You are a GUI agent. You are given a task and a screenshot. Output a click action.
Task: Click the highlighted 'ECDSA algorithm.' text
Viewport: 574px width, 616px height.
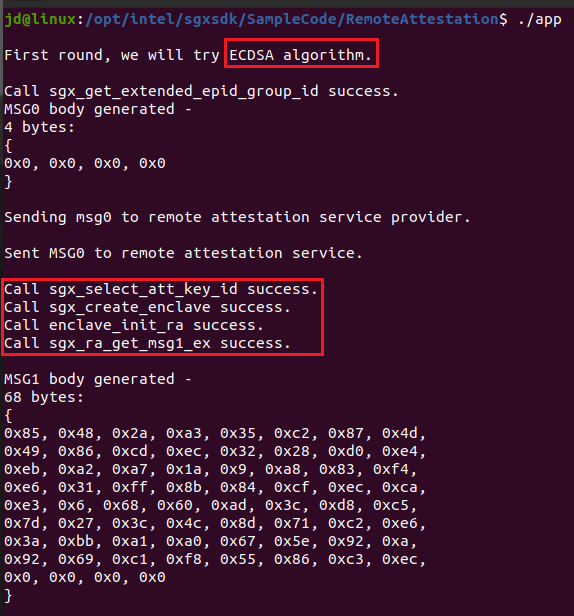301,55
